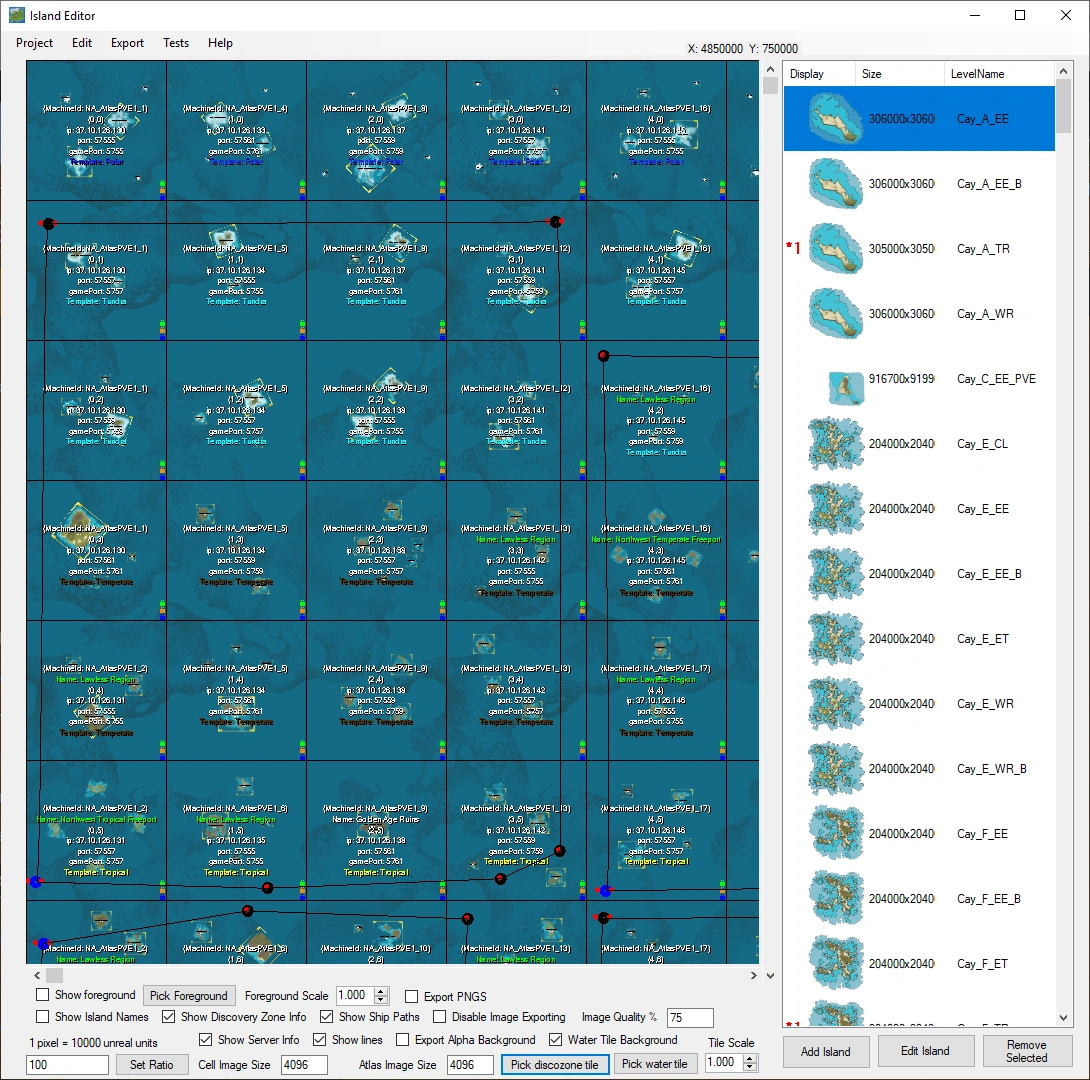Viewport: 1090px width, 1080px height.
Task: Click the Pick water tile button
Action: tap(654, 1064)
